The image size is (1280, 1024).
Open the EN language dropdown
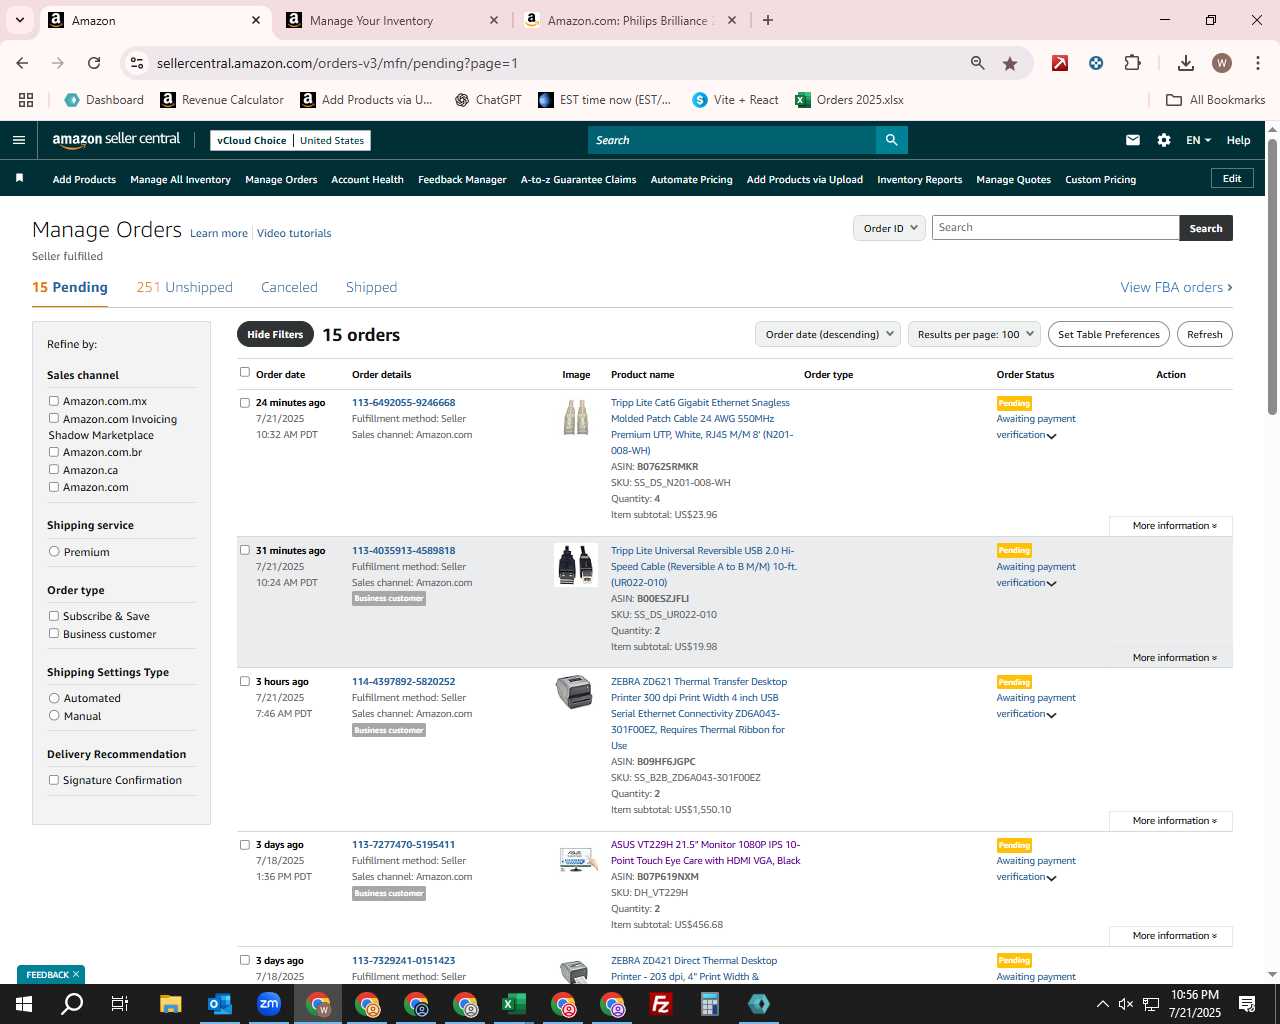(x=1198, y=140)
